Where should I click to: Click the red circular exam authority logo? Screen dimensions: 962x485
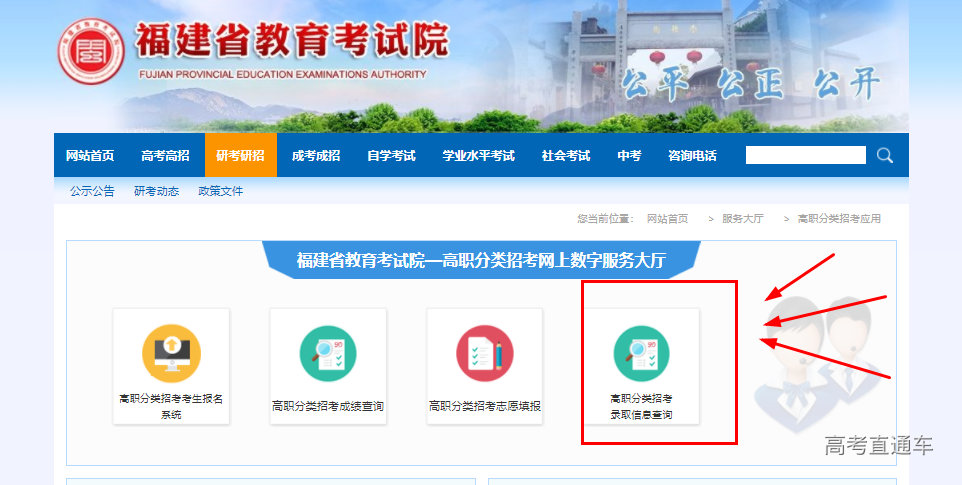pos(91,51)
